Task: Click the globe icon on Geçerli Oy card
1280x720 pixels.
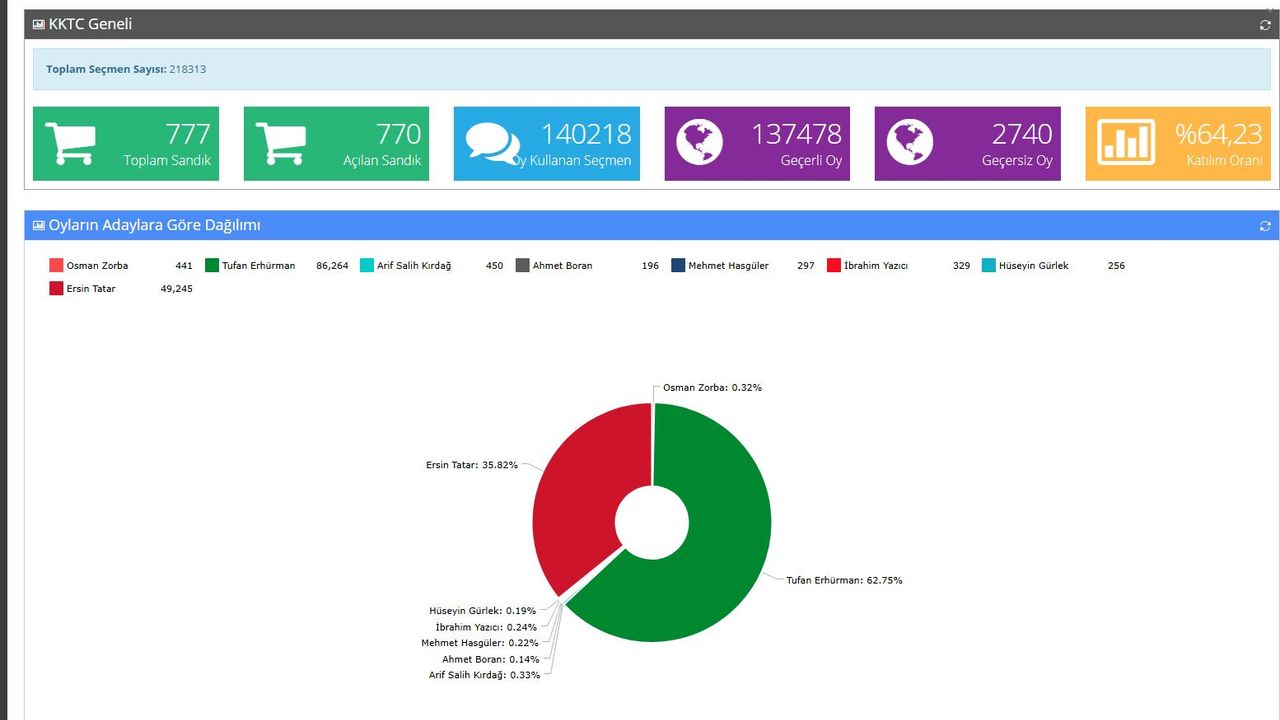Action: (699, 143)
